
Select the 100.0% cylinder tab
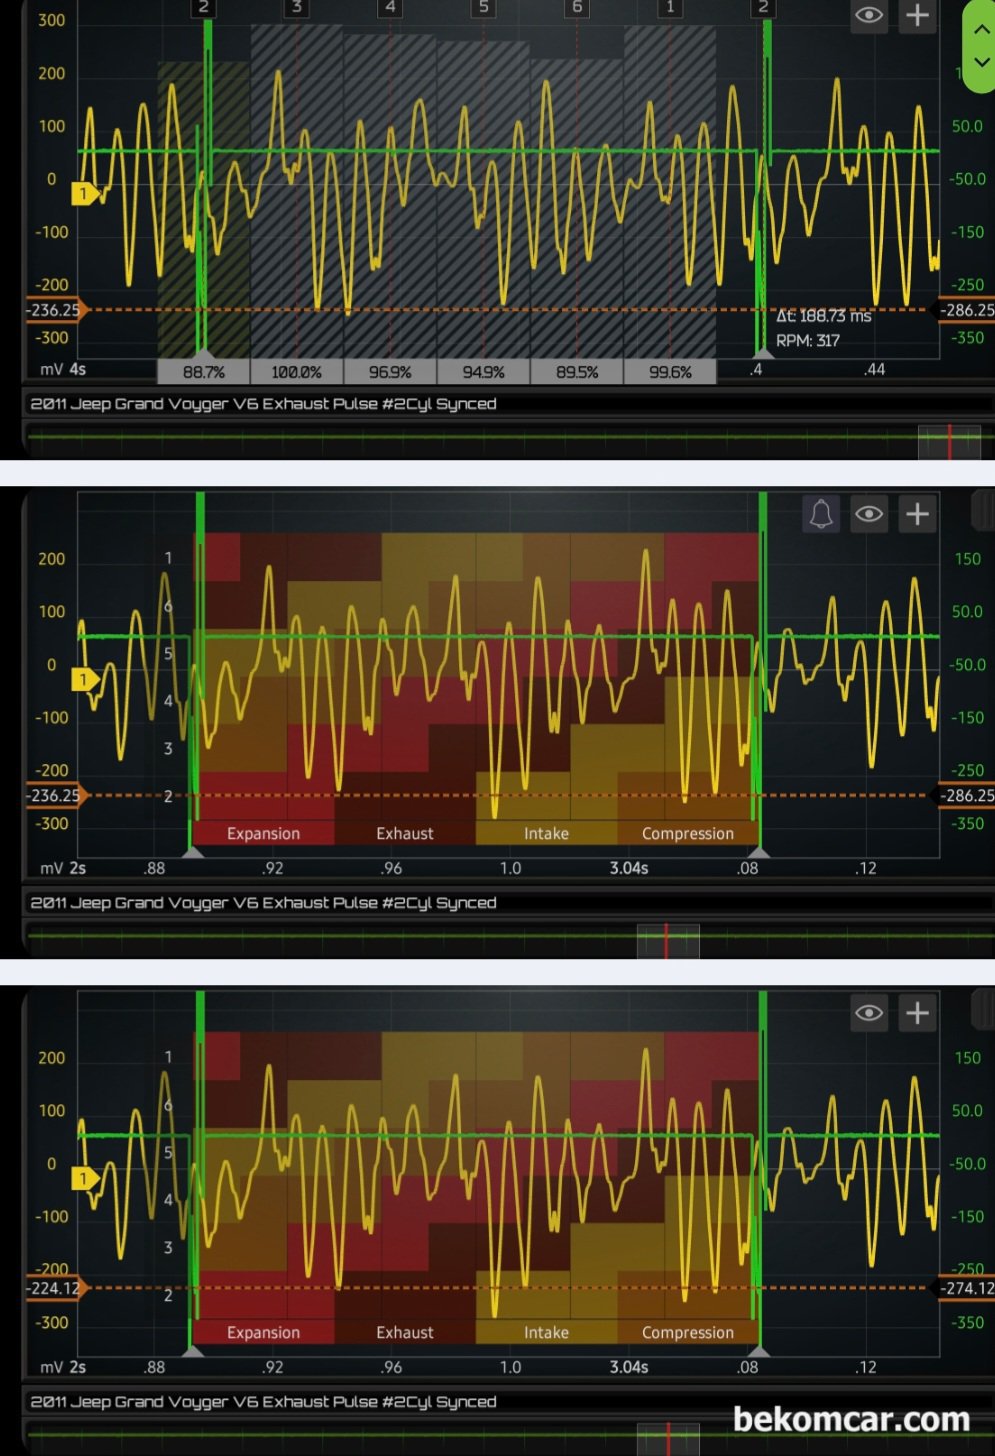coord(296,372)
